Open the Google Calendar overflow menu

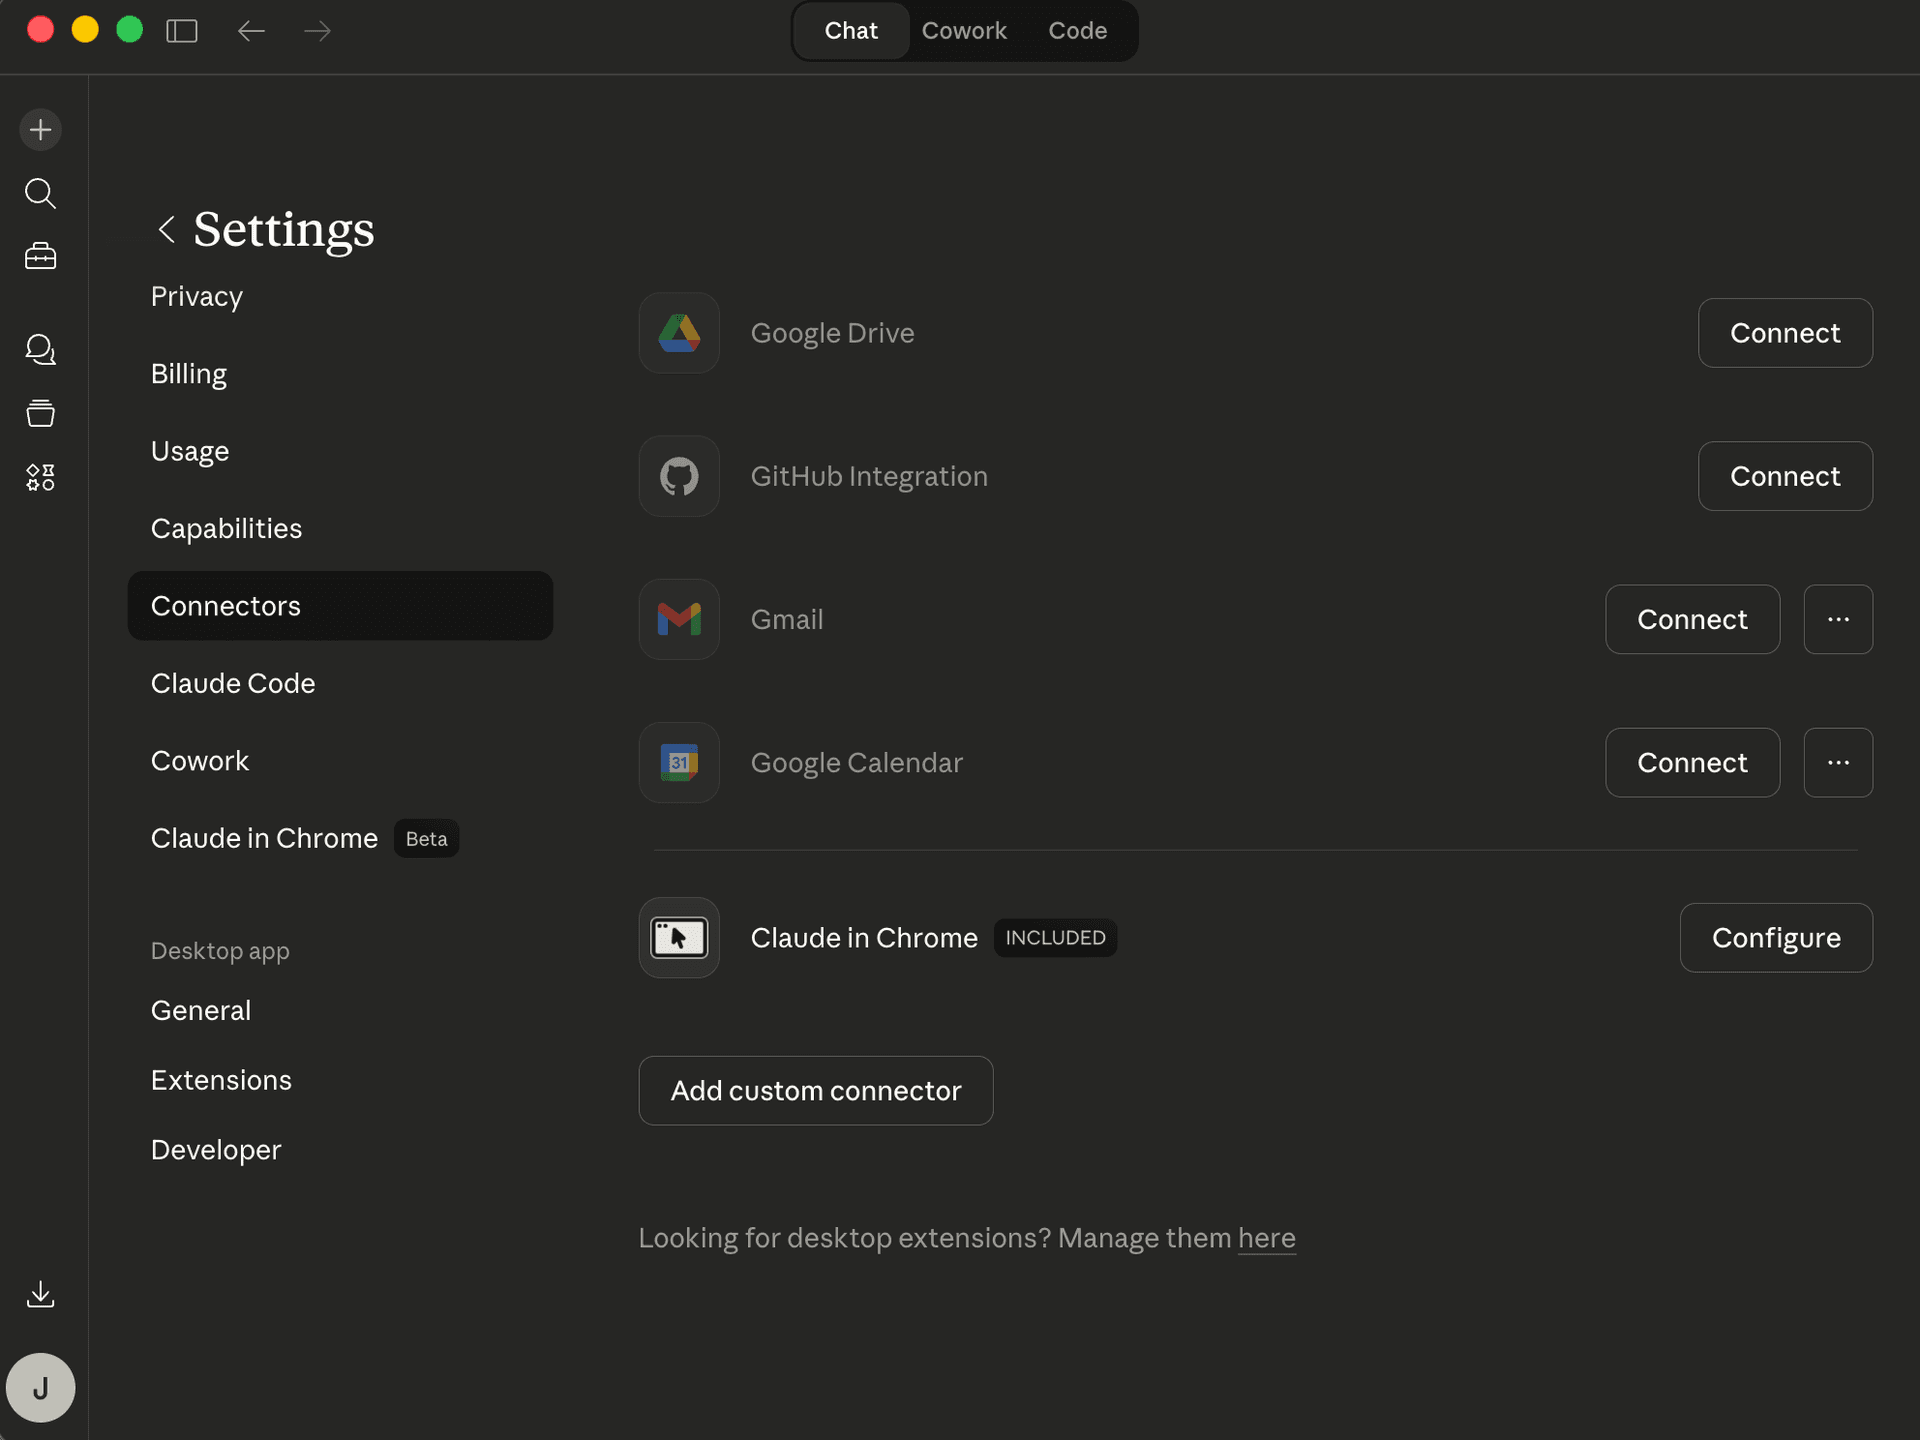pos(1838,762)
